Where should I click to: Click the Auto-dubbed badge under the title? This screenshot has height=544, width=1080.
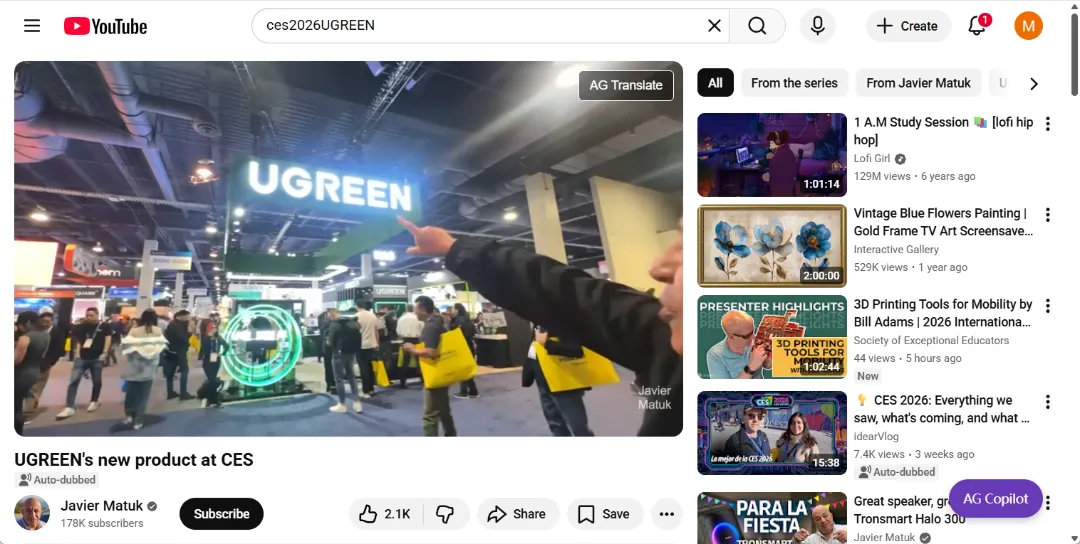point(56,480)
